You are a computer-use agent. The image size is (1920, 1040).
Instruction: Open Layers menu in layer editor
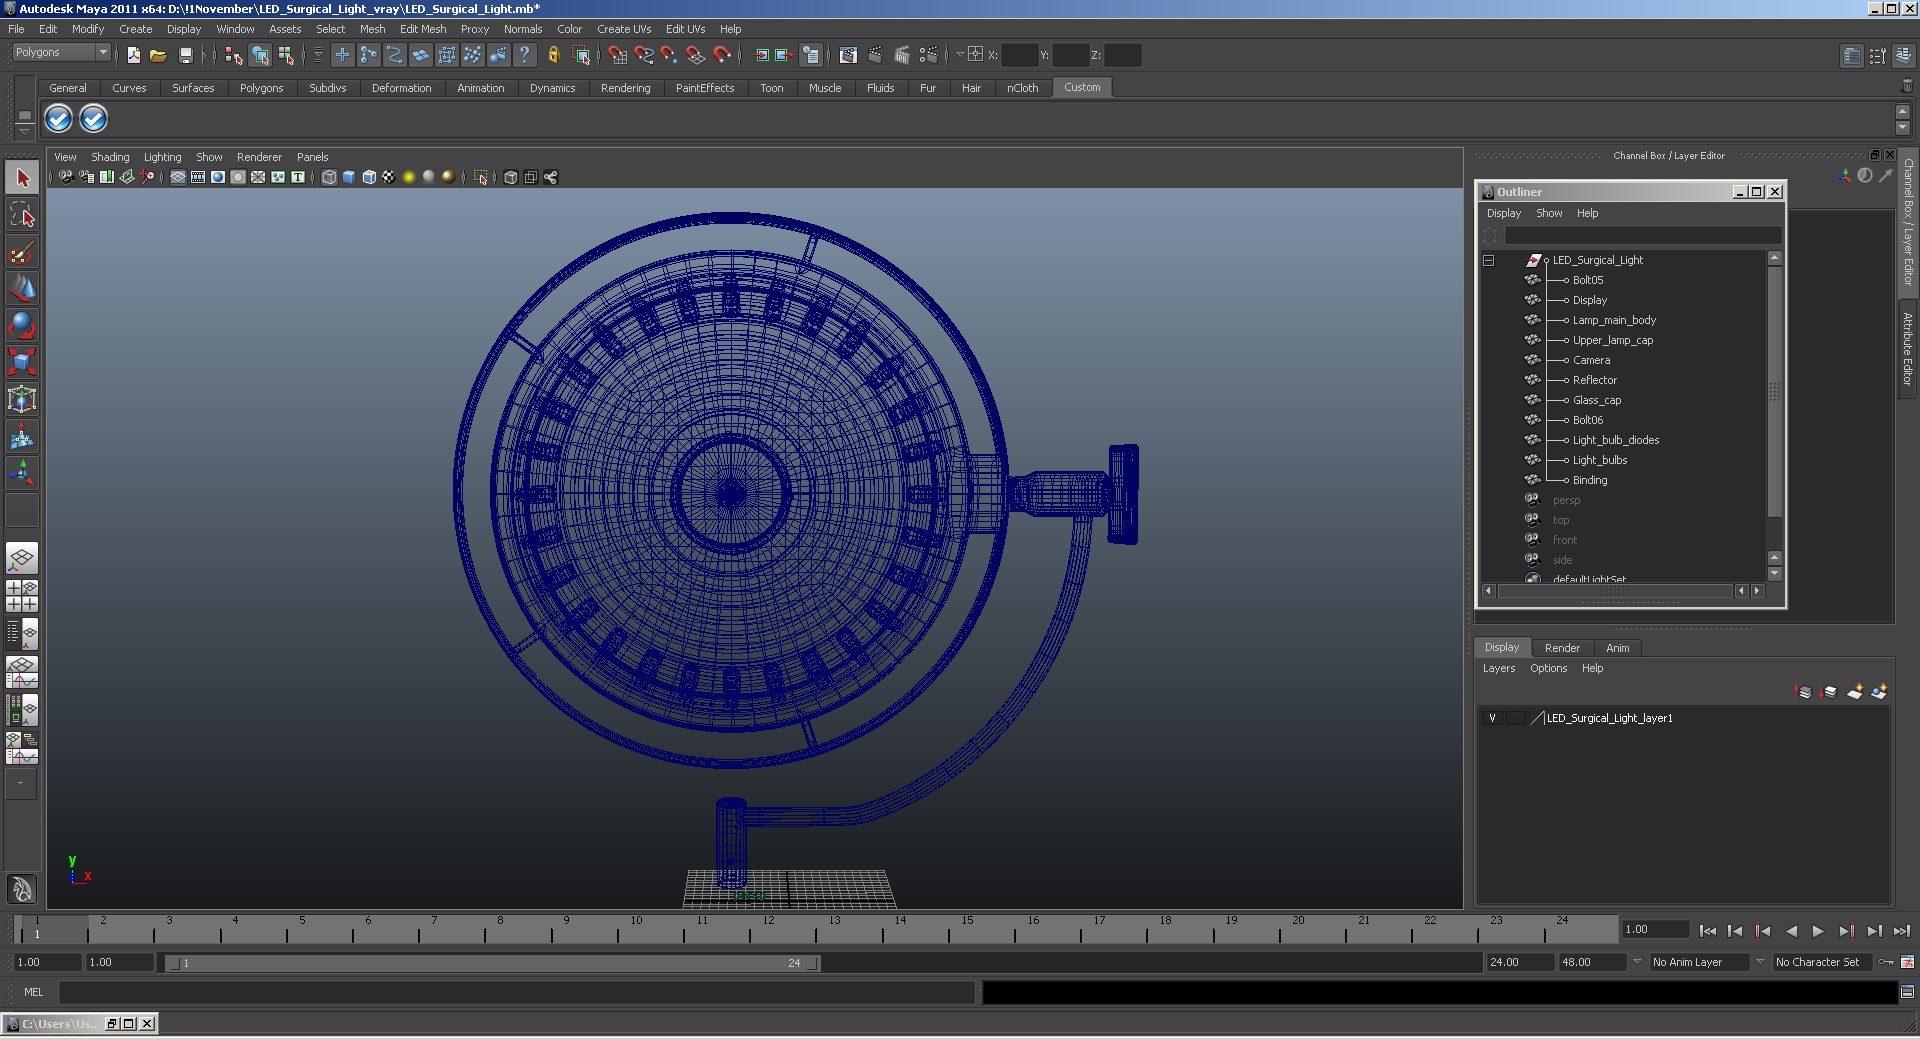1498,668
